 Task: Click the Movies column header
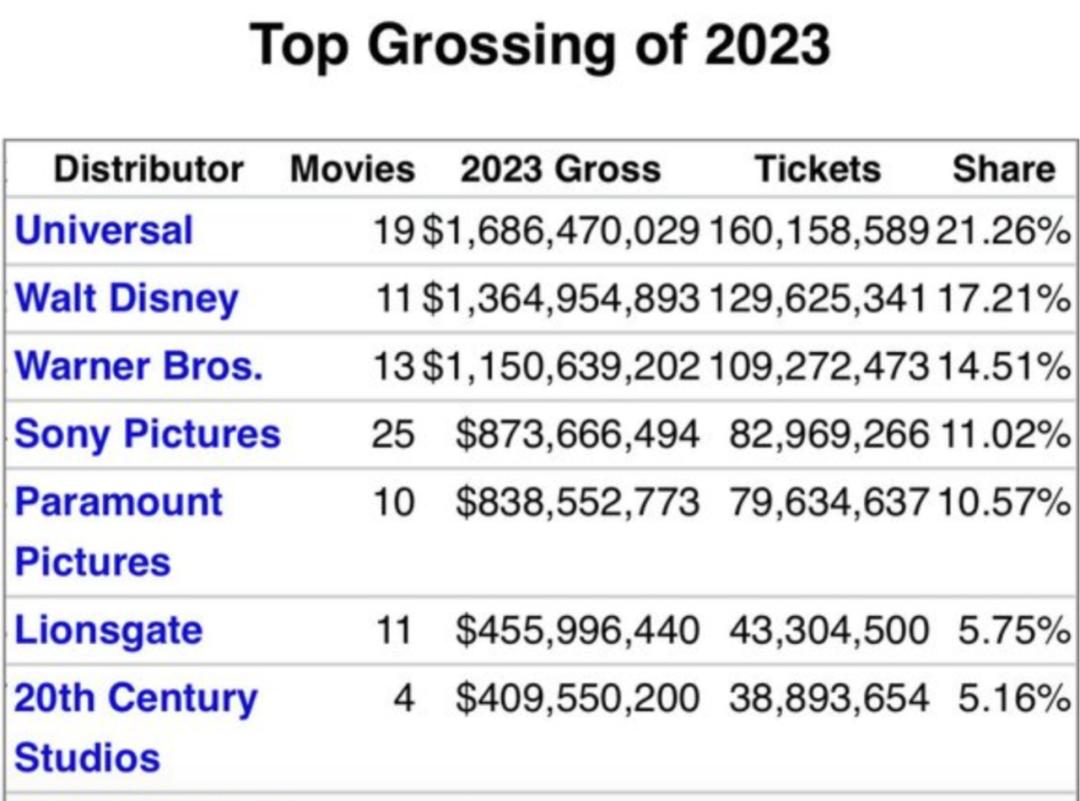tap(352, 169)
